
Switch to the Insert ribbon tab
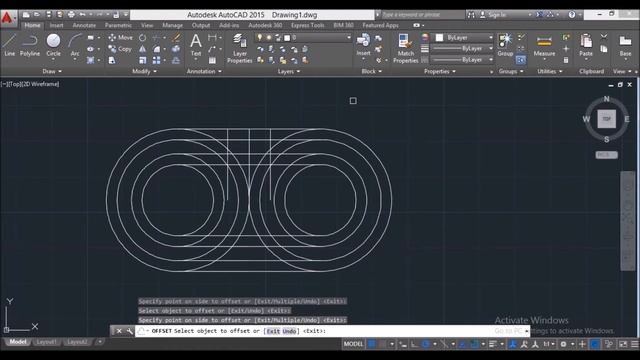(x=56, y=25)
